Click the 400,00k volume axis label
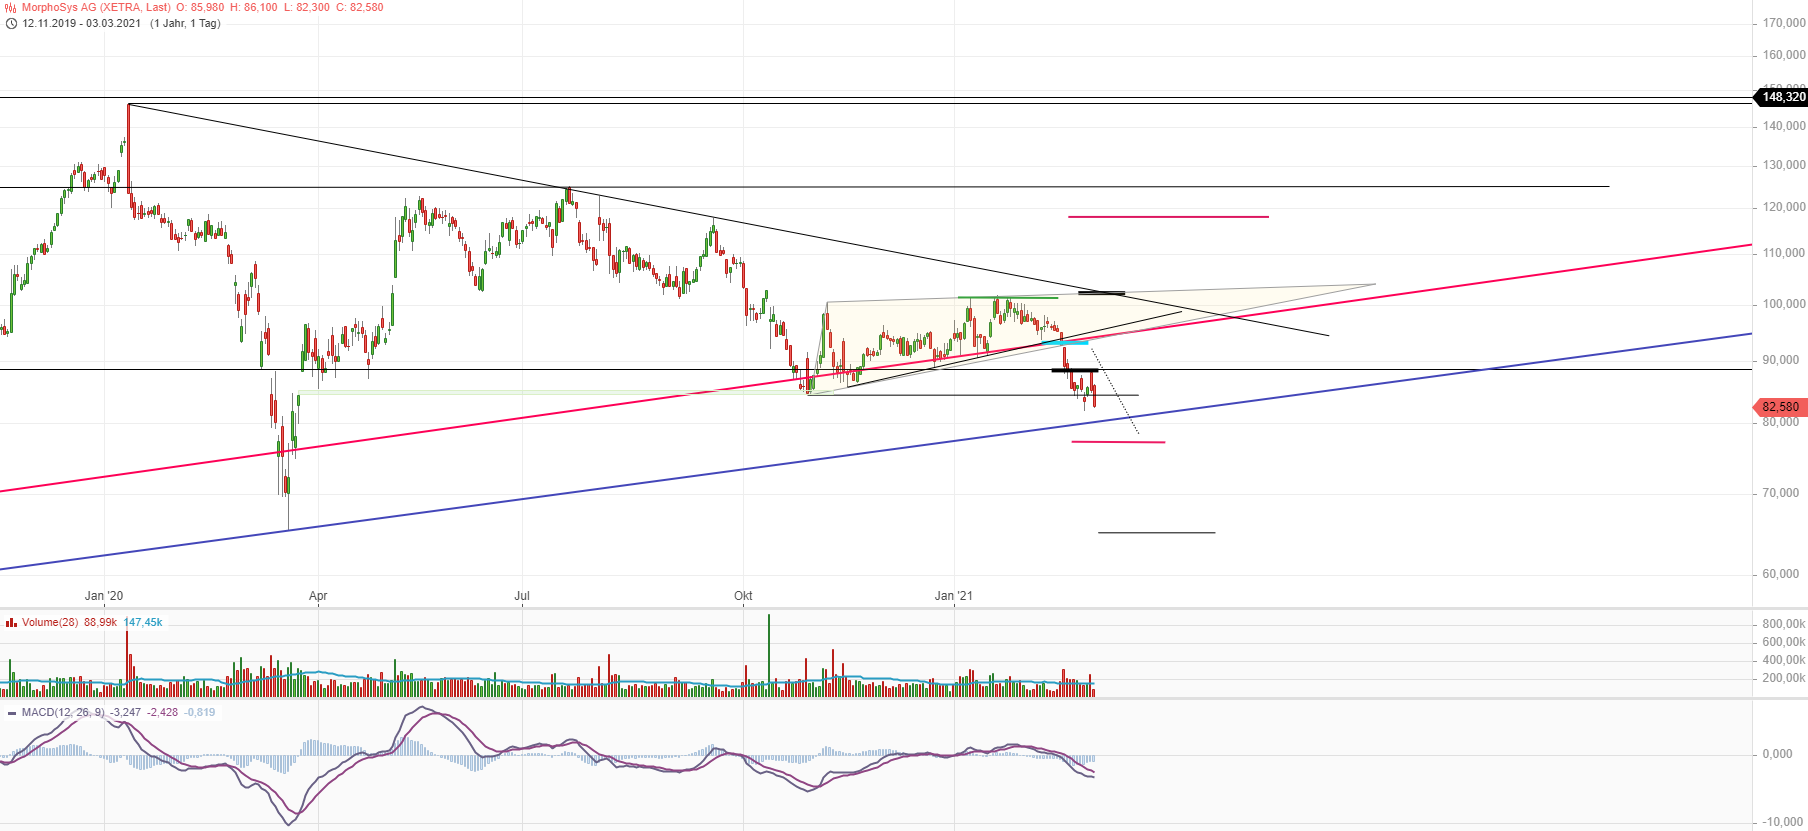The height and width of the screenshot is (831, 1808). 1784,660
